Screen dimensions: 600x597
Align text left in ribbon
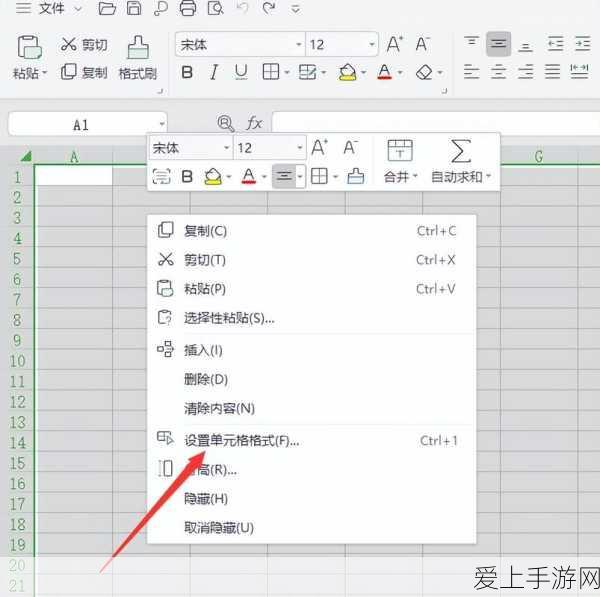click(x=471, y=72)
